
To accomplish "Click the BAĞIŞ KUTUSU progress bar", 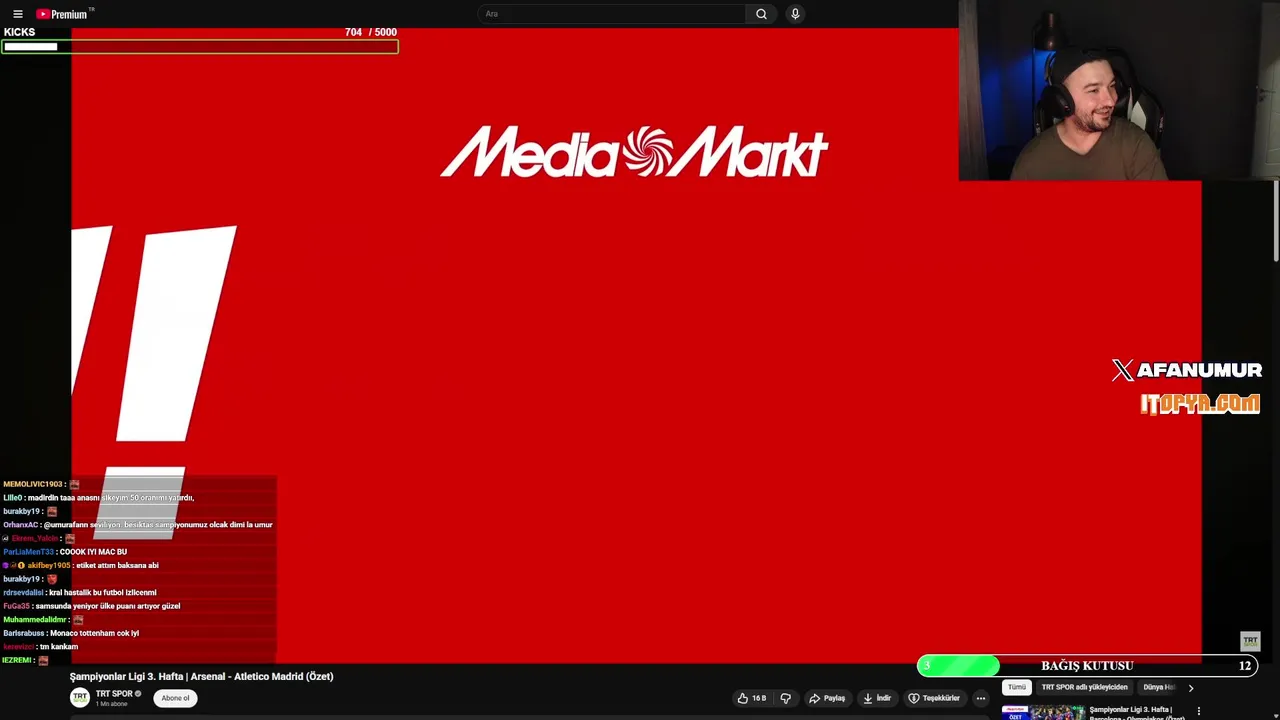I will click(1087, 666).
